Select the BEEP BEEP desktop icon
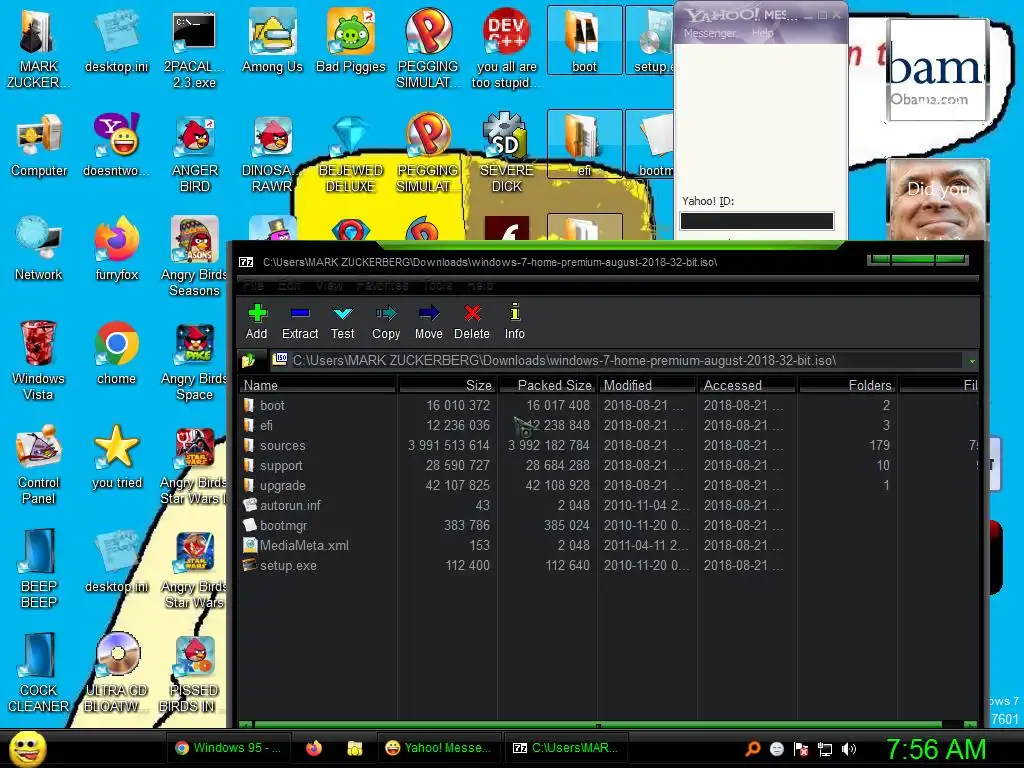 [x=39, y=568]
